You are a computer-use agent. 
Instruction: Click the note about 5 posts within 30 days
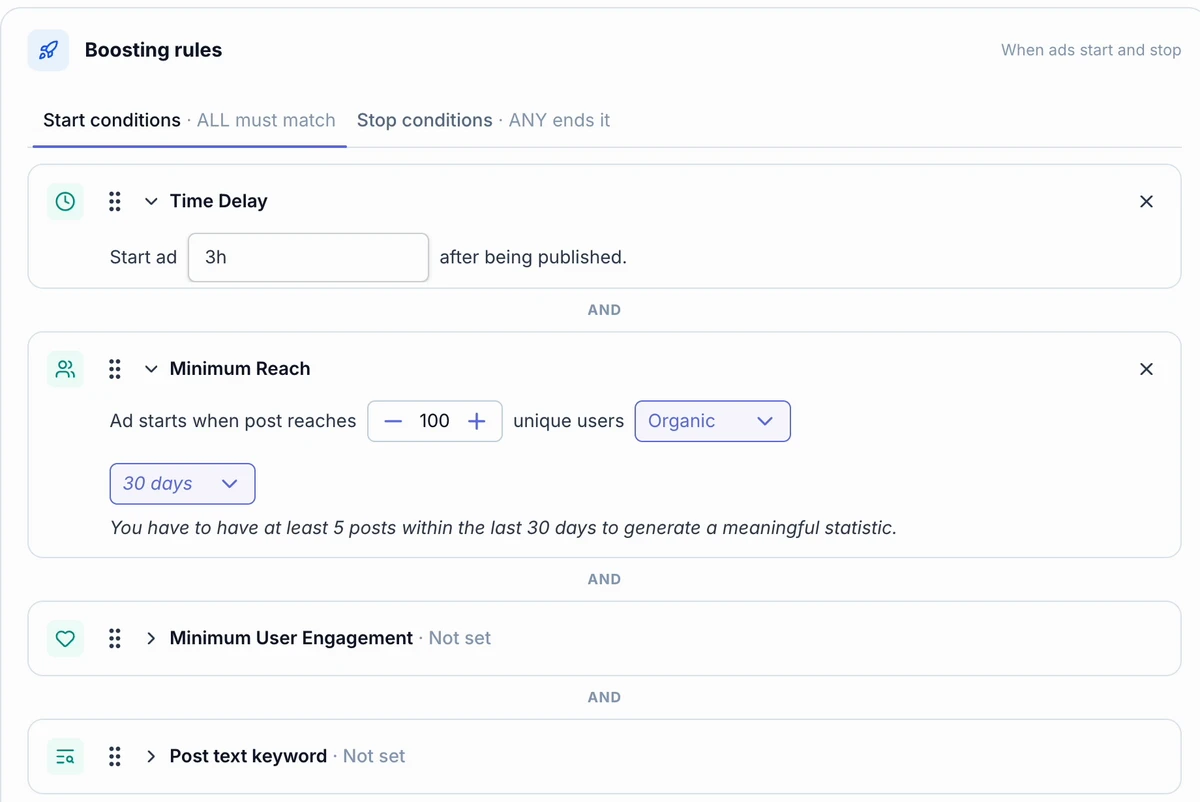point(503,527)
